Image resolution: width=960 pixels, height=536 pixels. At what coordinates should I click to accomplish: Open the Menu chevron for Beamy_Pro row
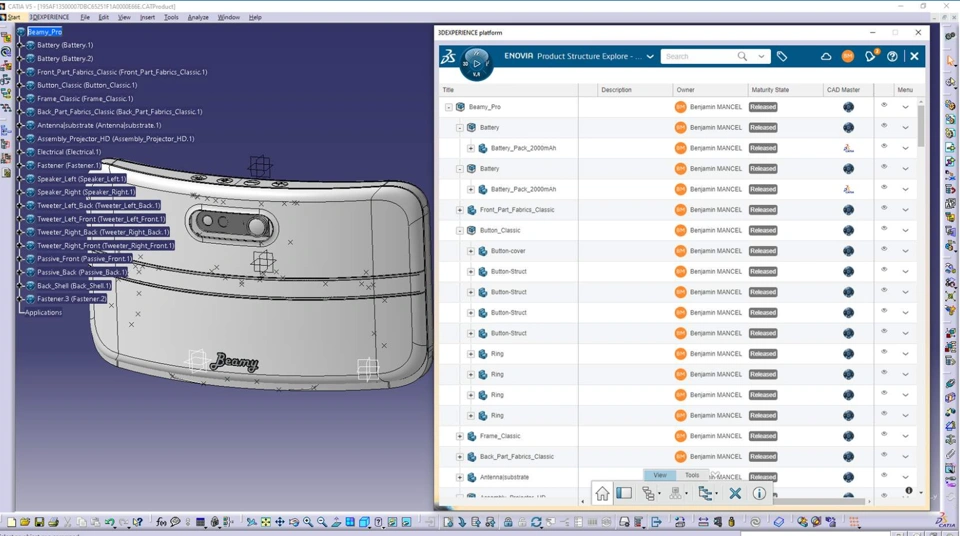click(906, 107)
